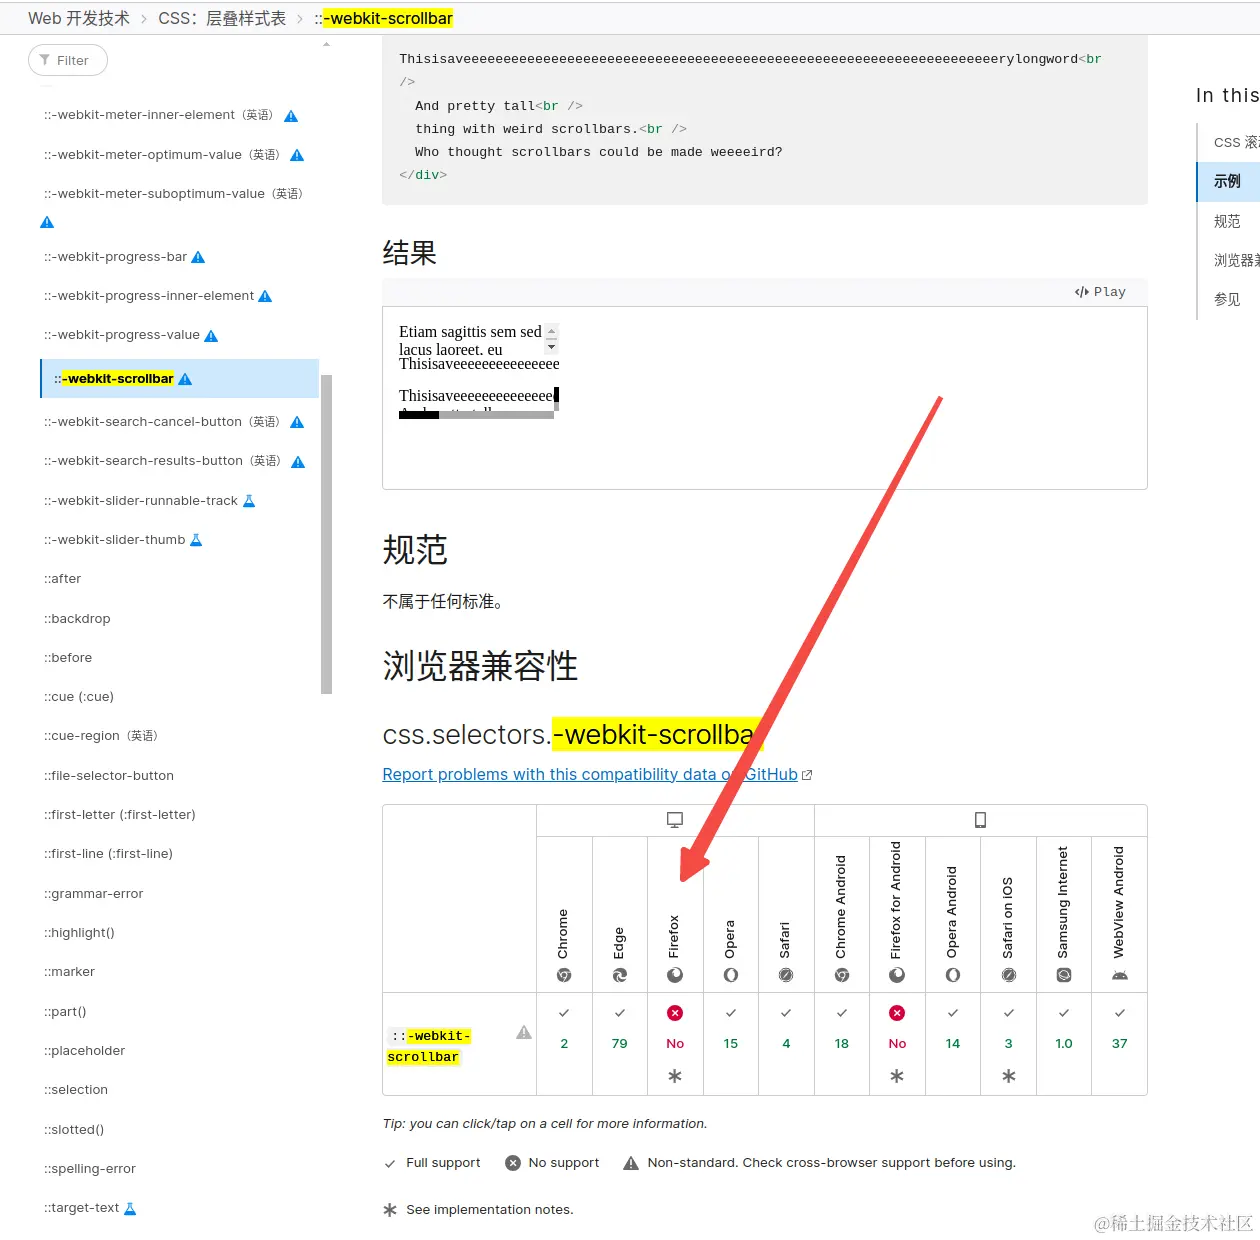
Task: Expand Edge support cell showing 79
Action: [620, 1044]
